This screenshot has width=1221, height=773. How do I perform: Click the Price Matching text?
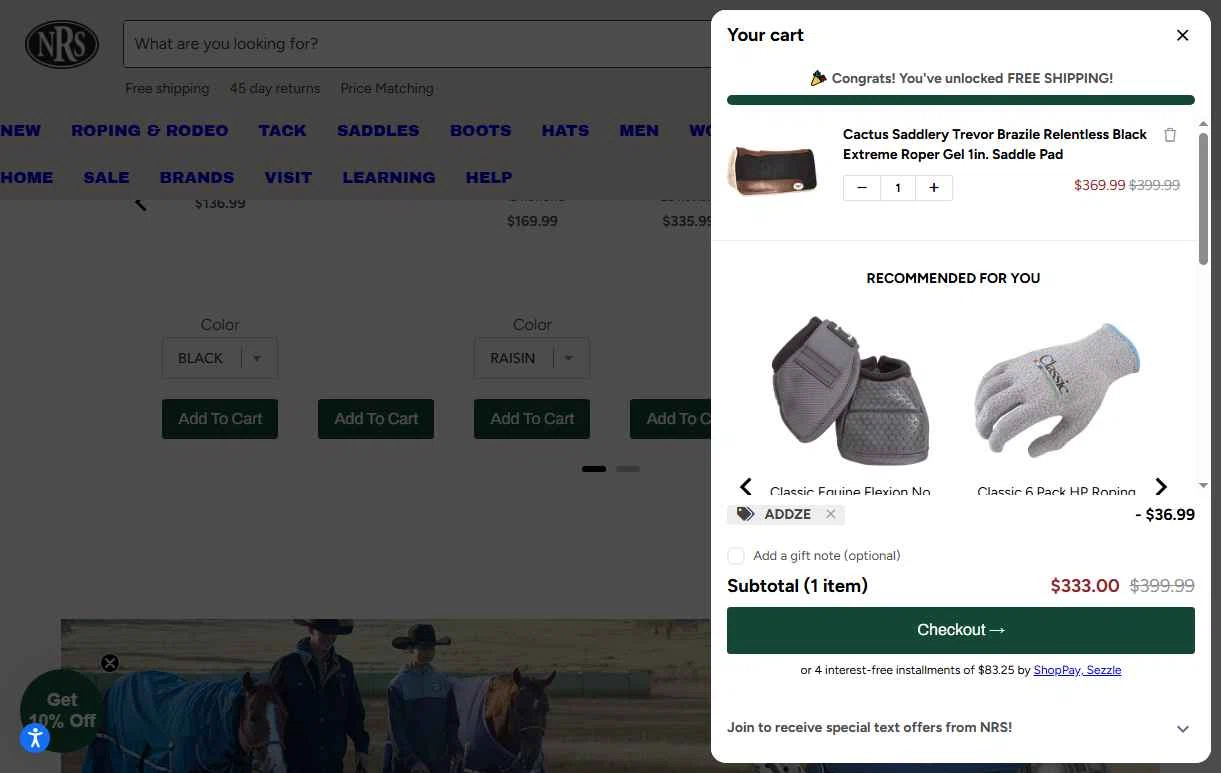pos(387,88)
